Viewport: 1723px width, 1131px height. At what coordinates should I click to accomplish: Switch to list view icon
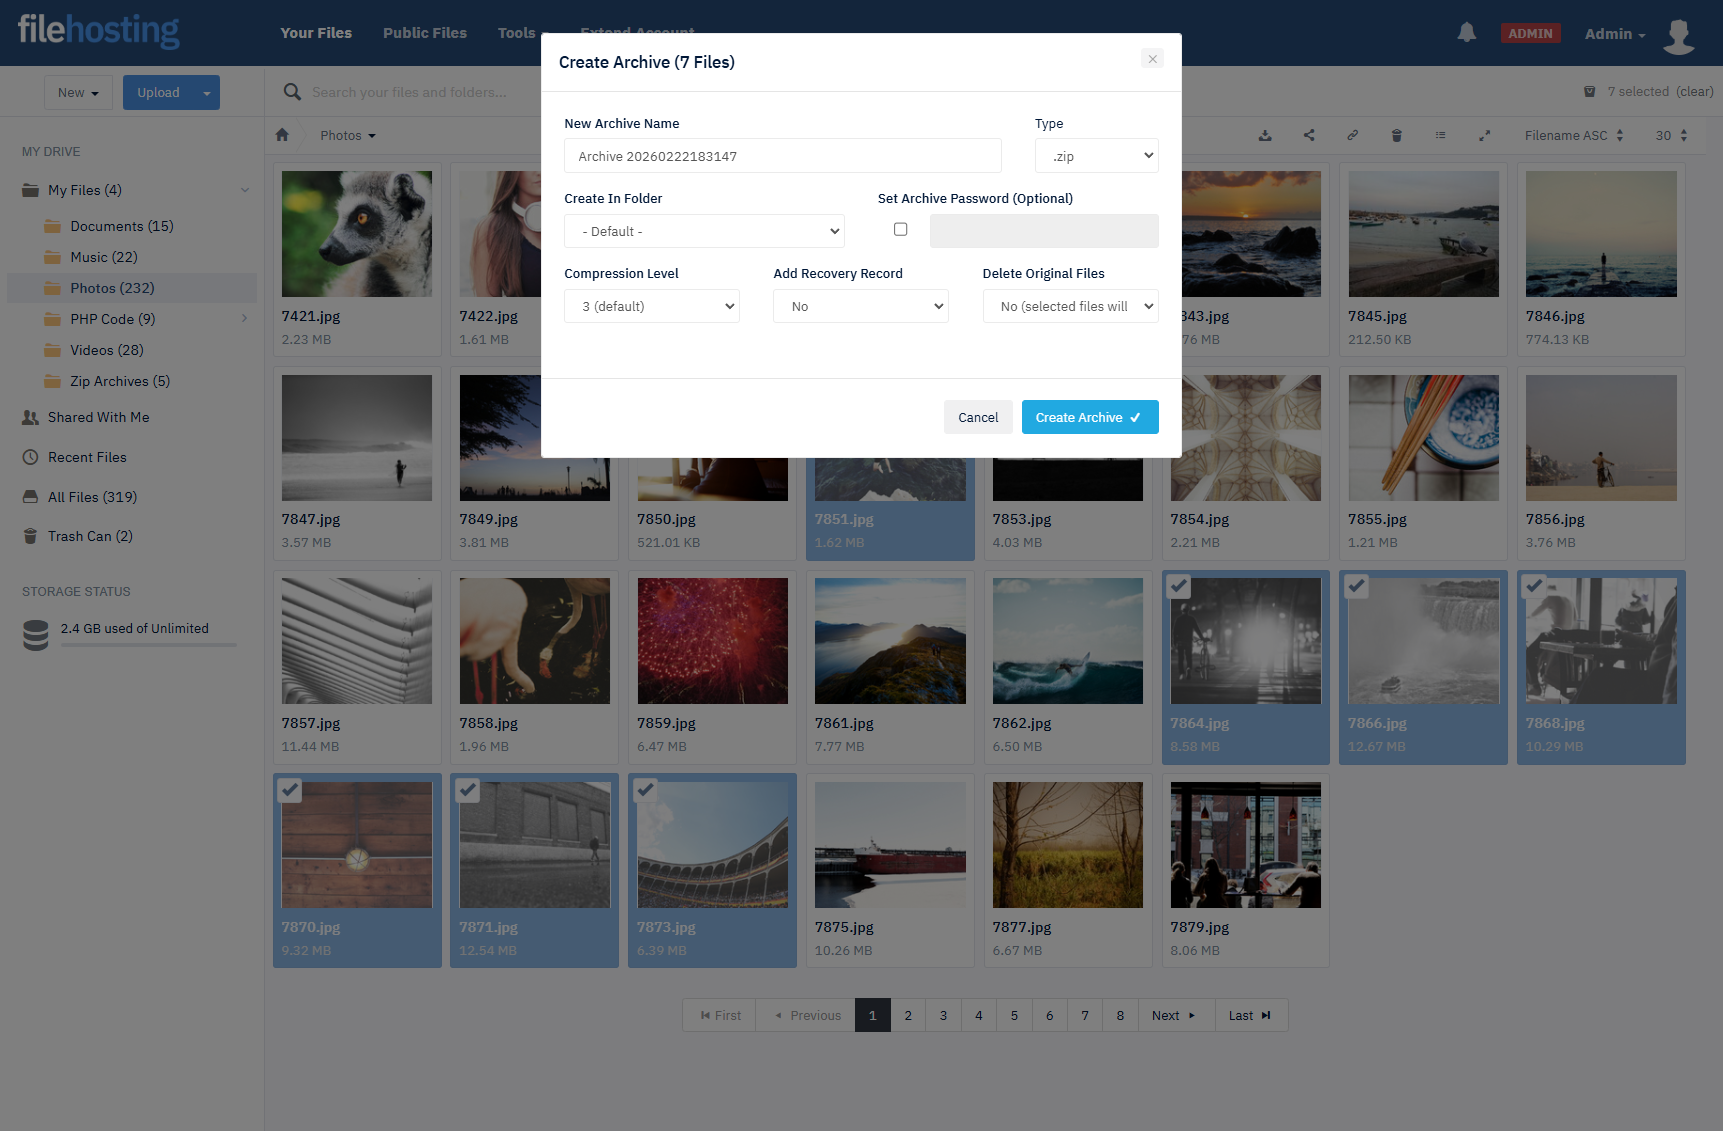(1440, 136)
